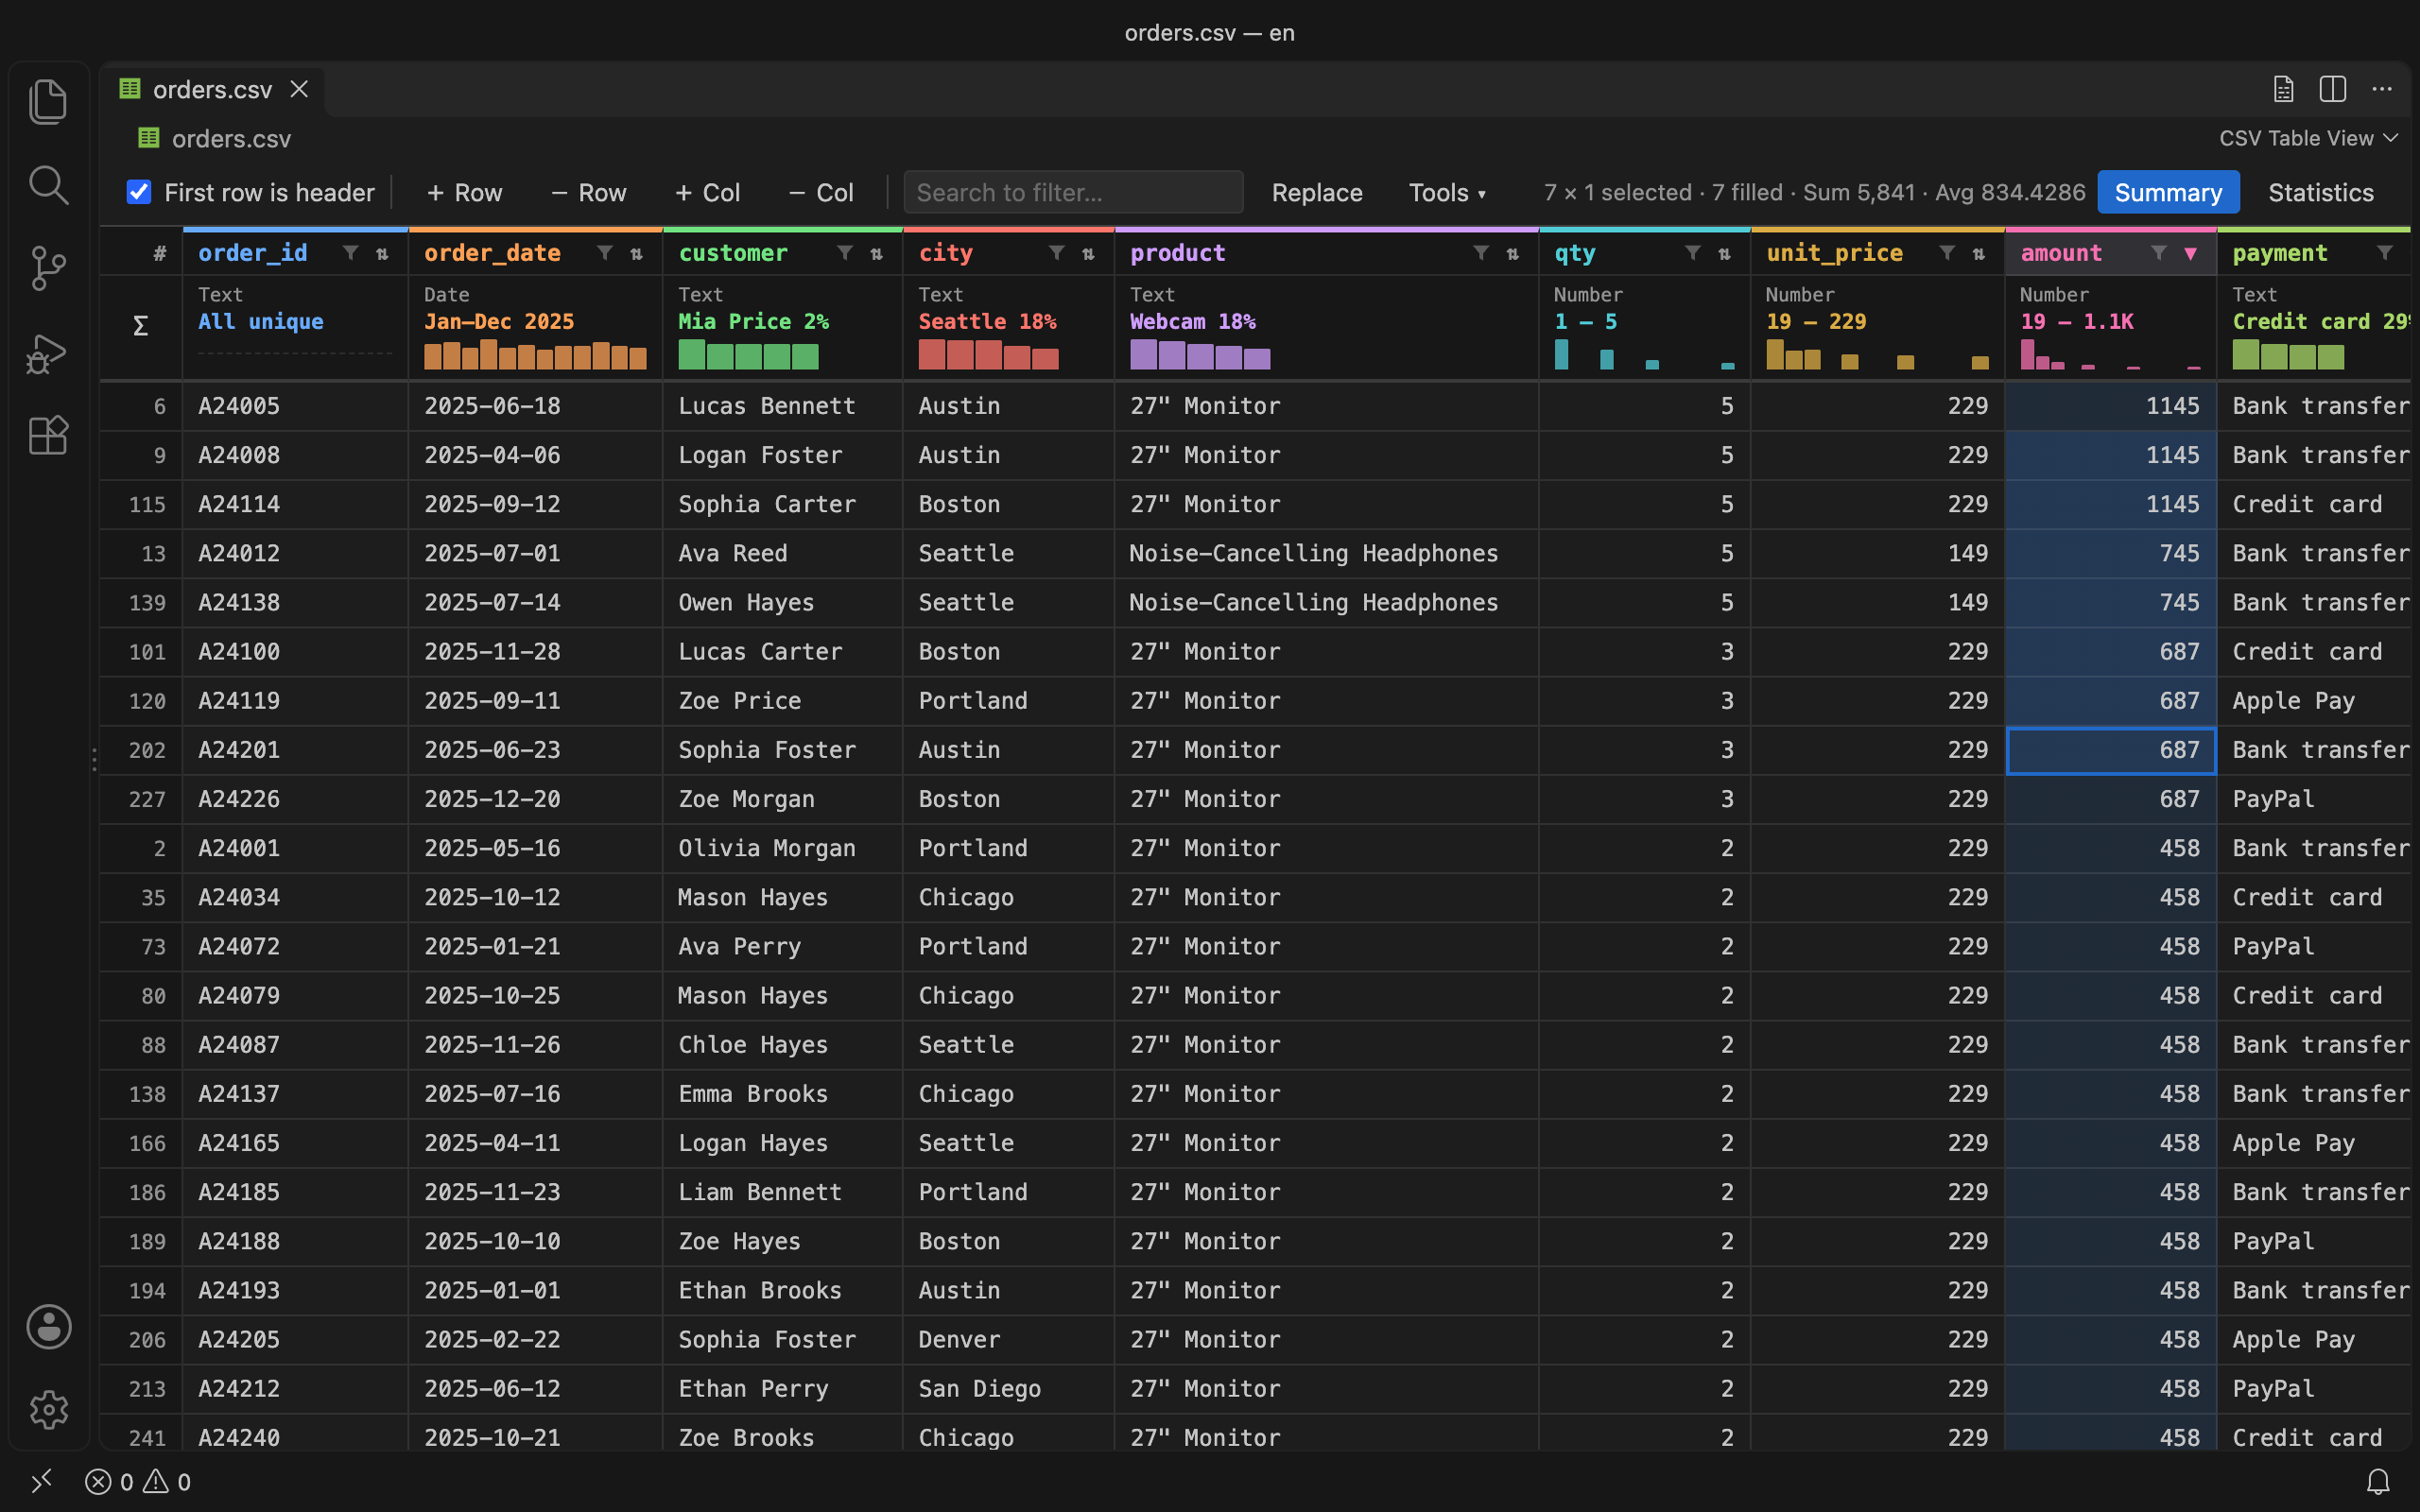
Task: Click the order_date histogram in summary row
Action: (535, 355)
